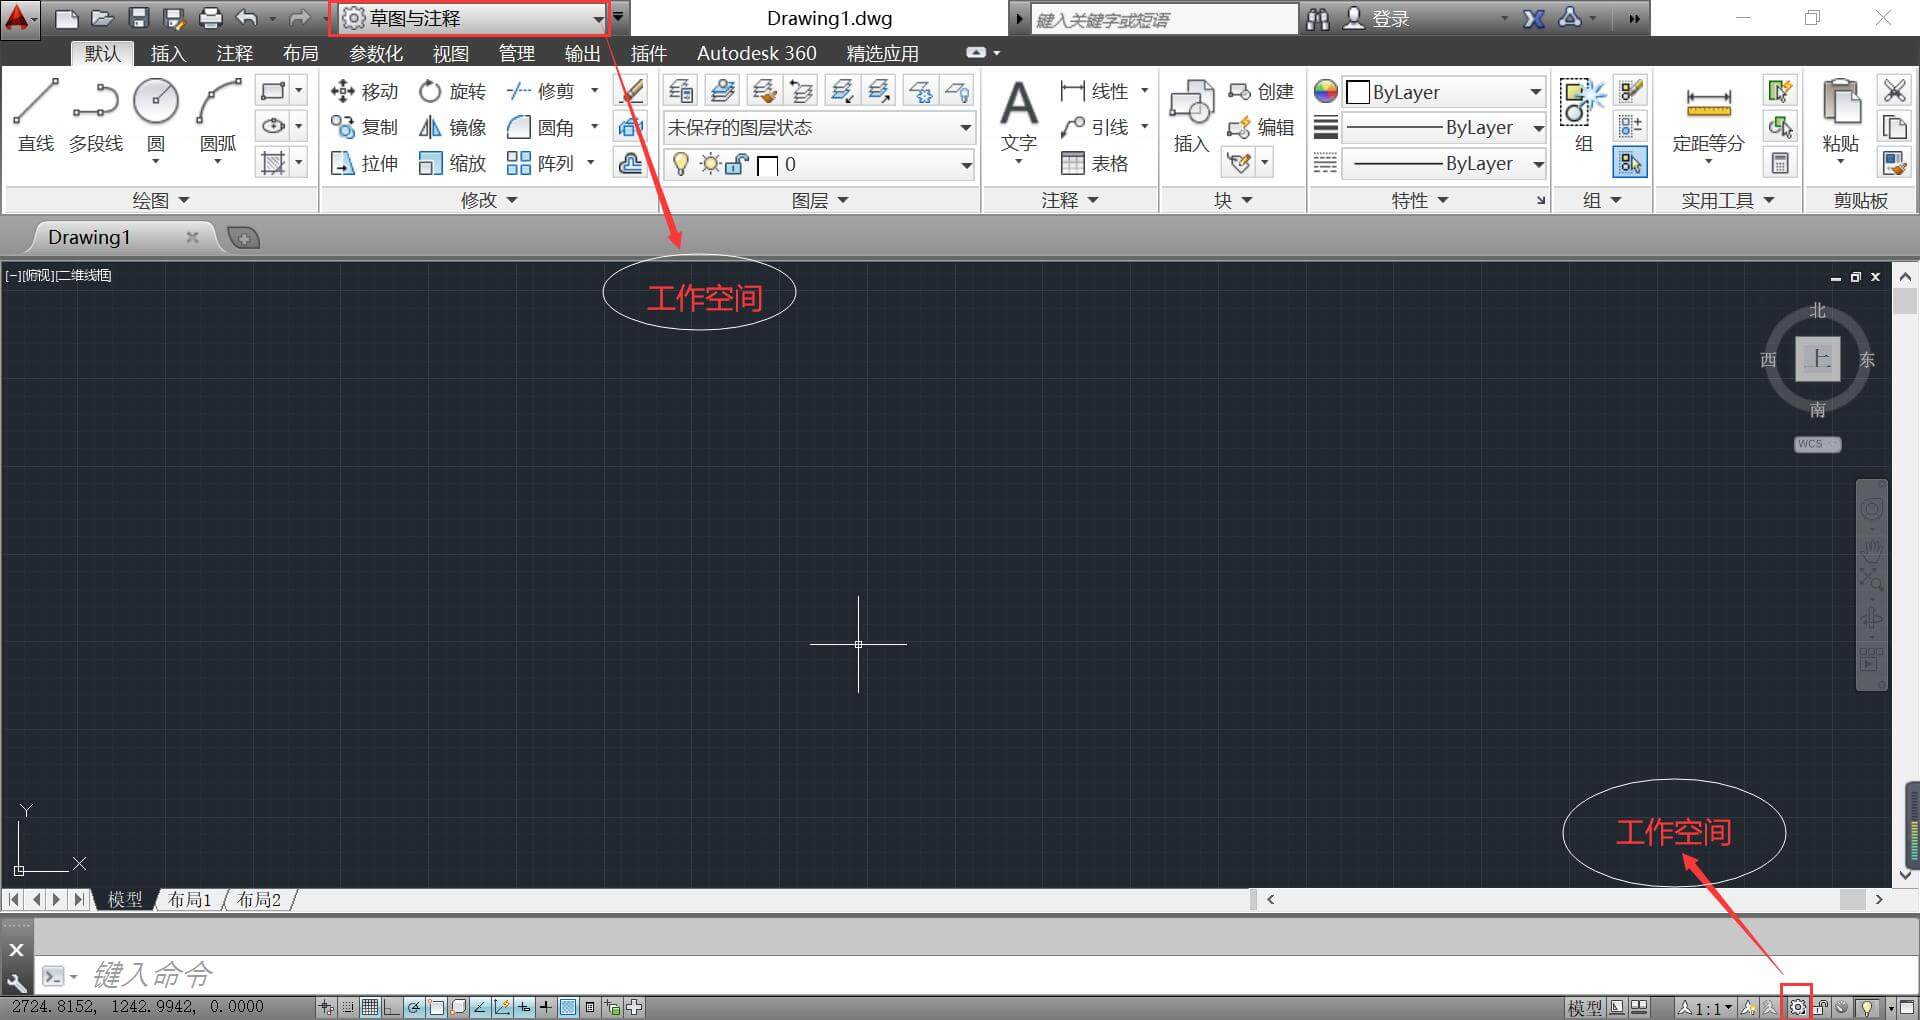Open the ByLayer linetype dropdown

tap(1444, 163)
